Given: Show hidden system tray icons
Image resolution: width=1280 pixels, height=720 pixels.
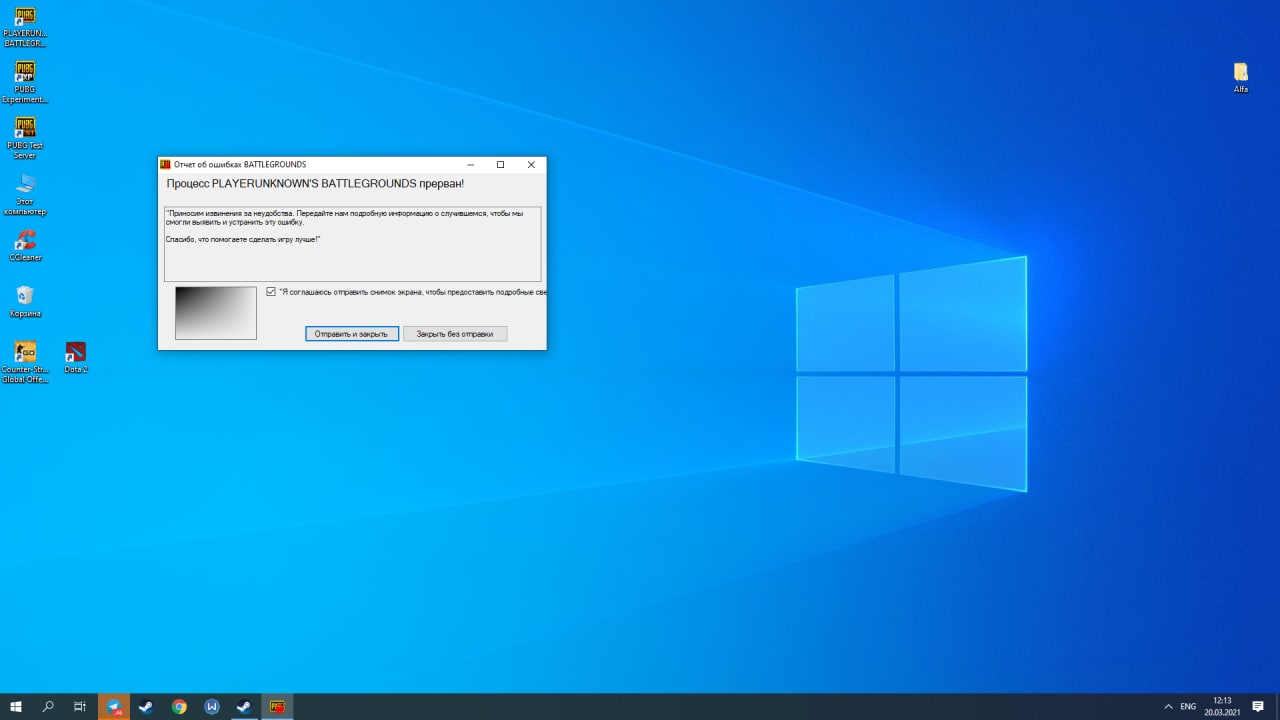Looking at the screenshot, I should pyautogui.click(x=1168, y=706).
